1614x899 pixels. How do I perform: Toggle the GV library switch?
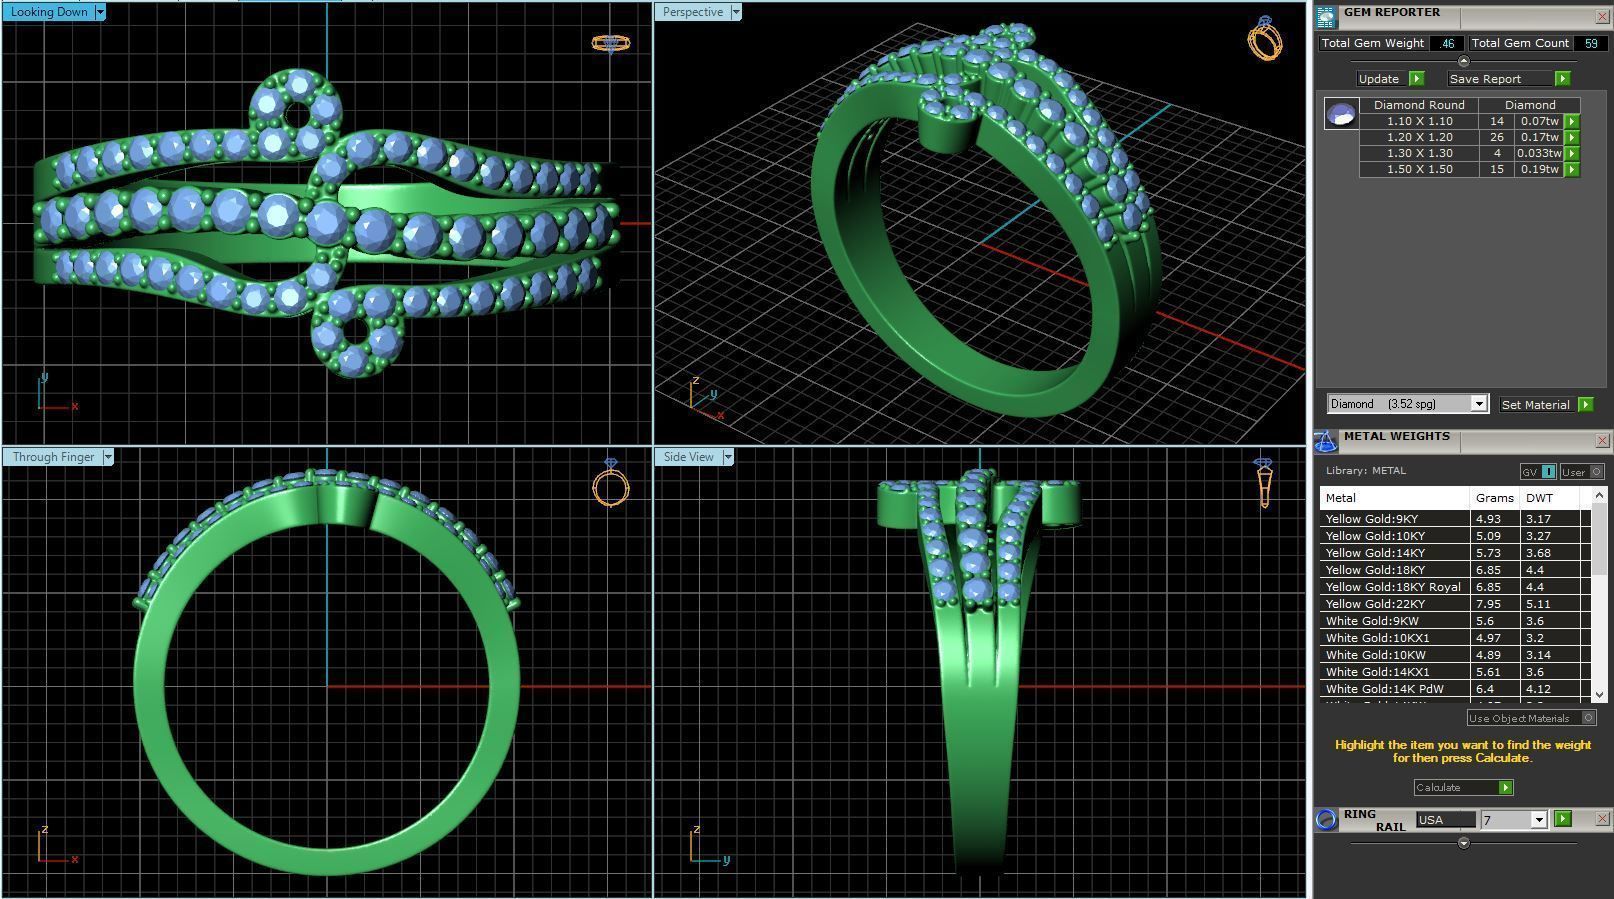point(1538,472)
